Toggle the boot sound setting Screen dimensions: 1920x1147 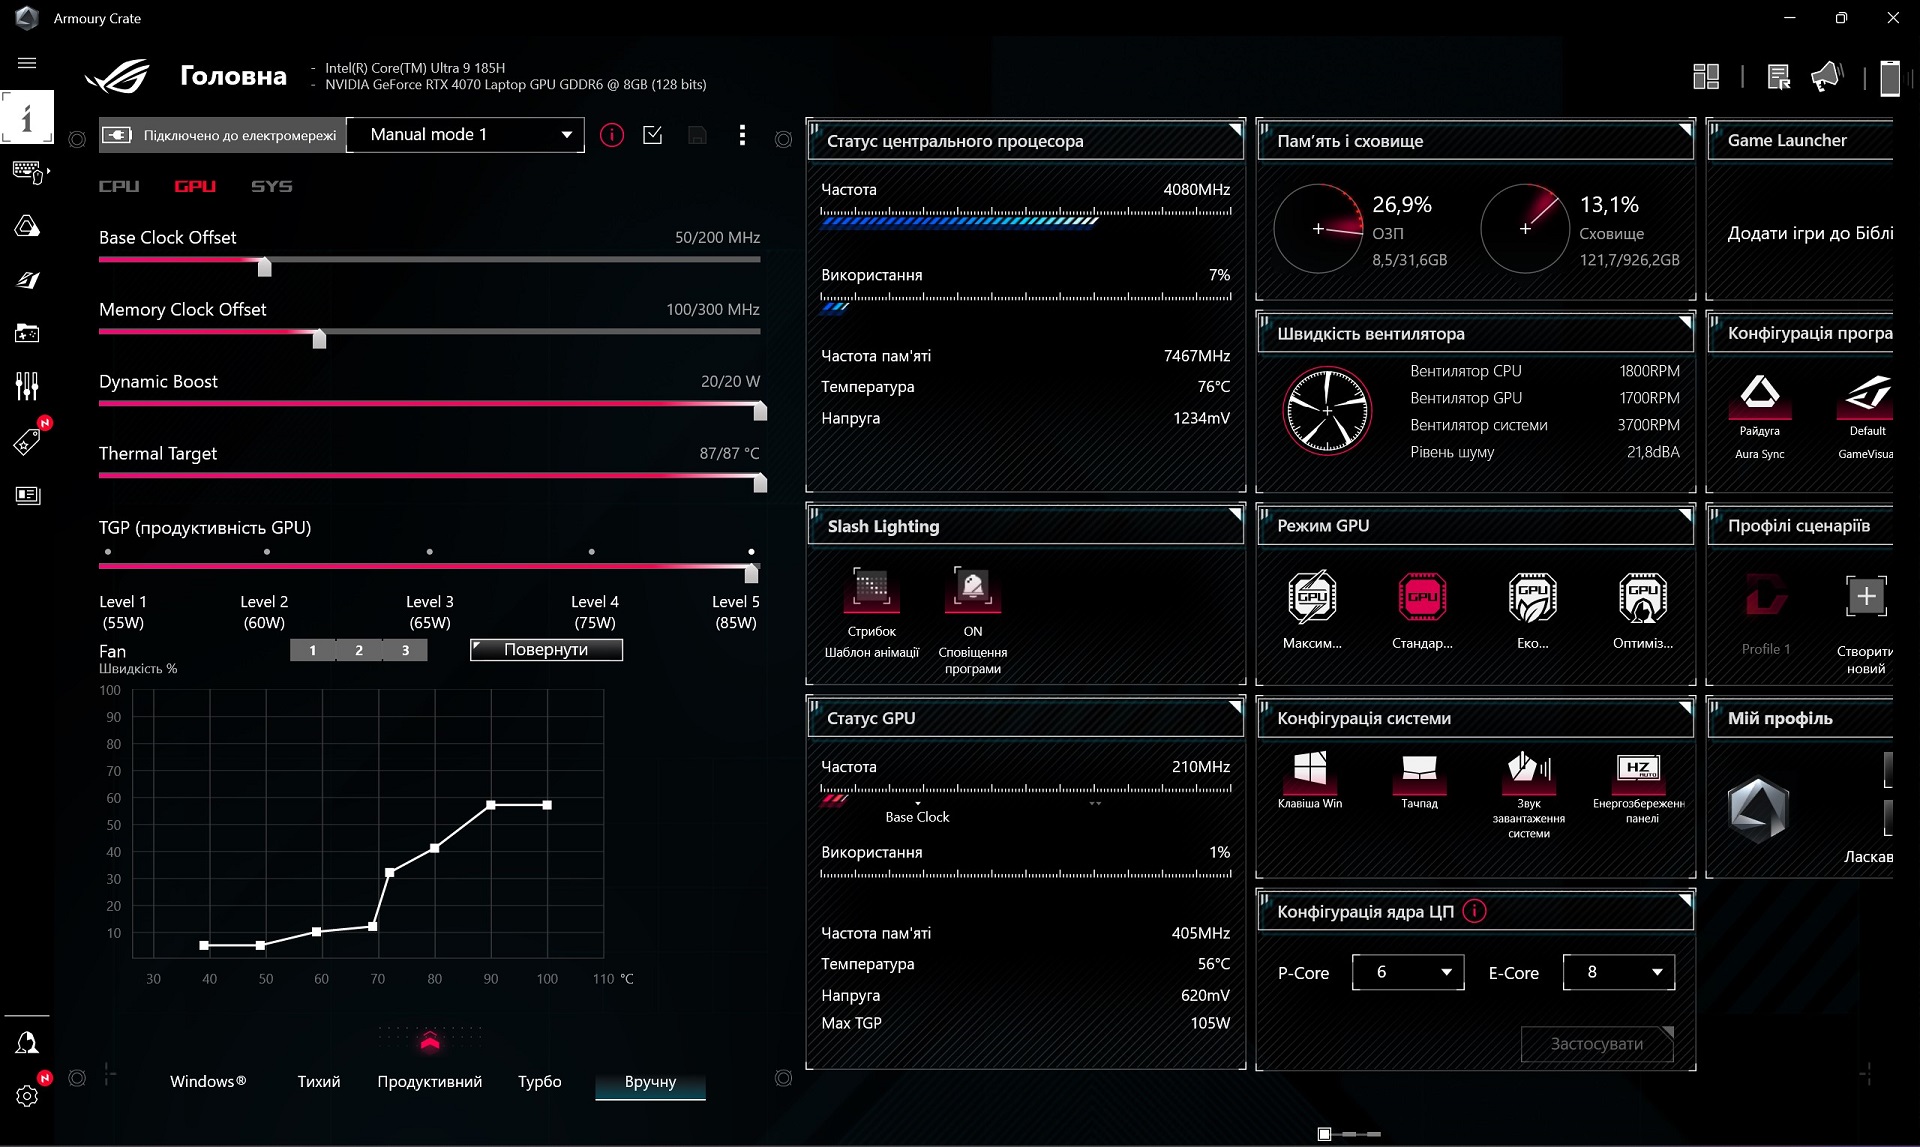point(1529,768)
